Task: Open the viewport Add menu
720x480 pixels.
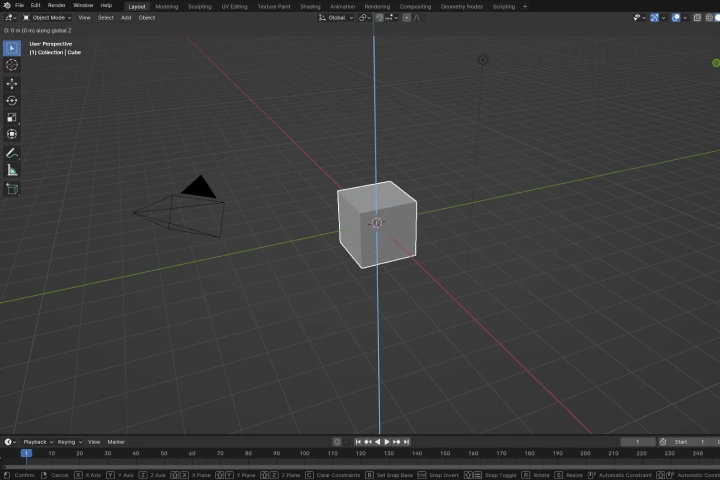Action: [x=126, y=18]
